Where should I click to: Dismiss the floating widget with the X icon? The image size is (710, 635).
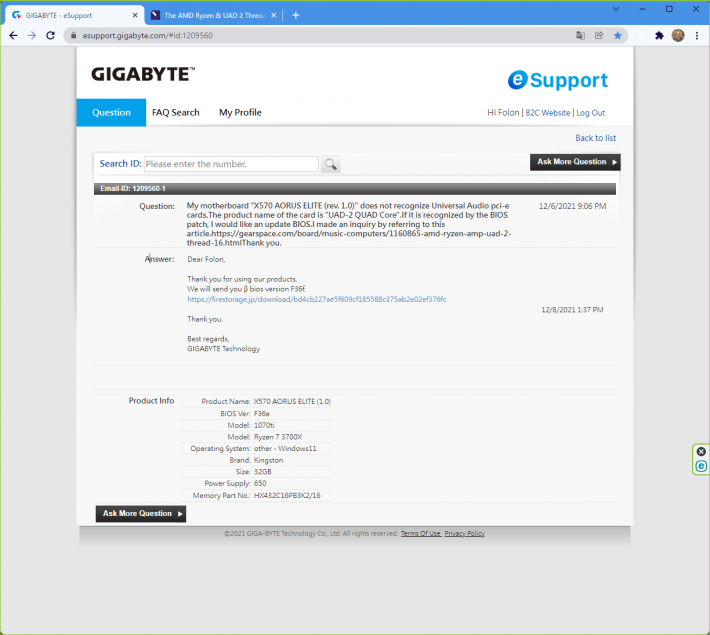(701, 452)
